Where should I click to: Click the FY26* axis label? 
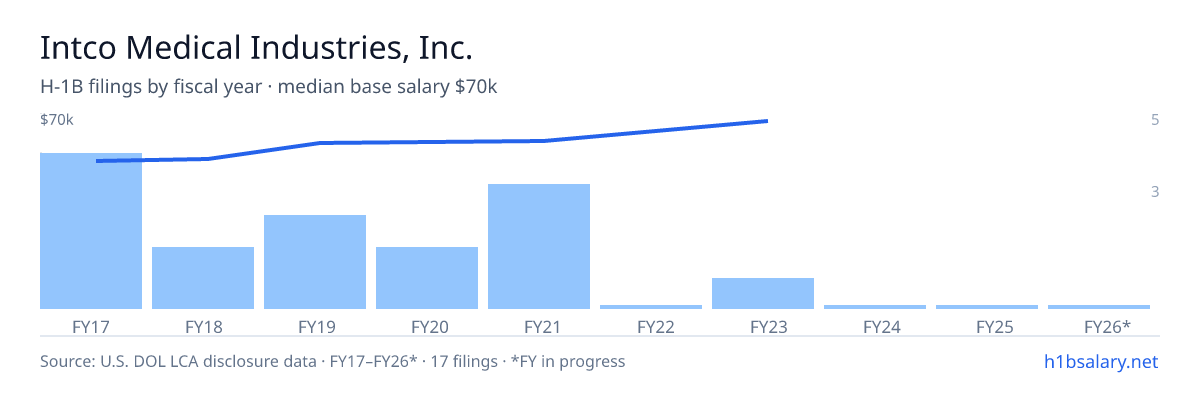point(1107,326)
